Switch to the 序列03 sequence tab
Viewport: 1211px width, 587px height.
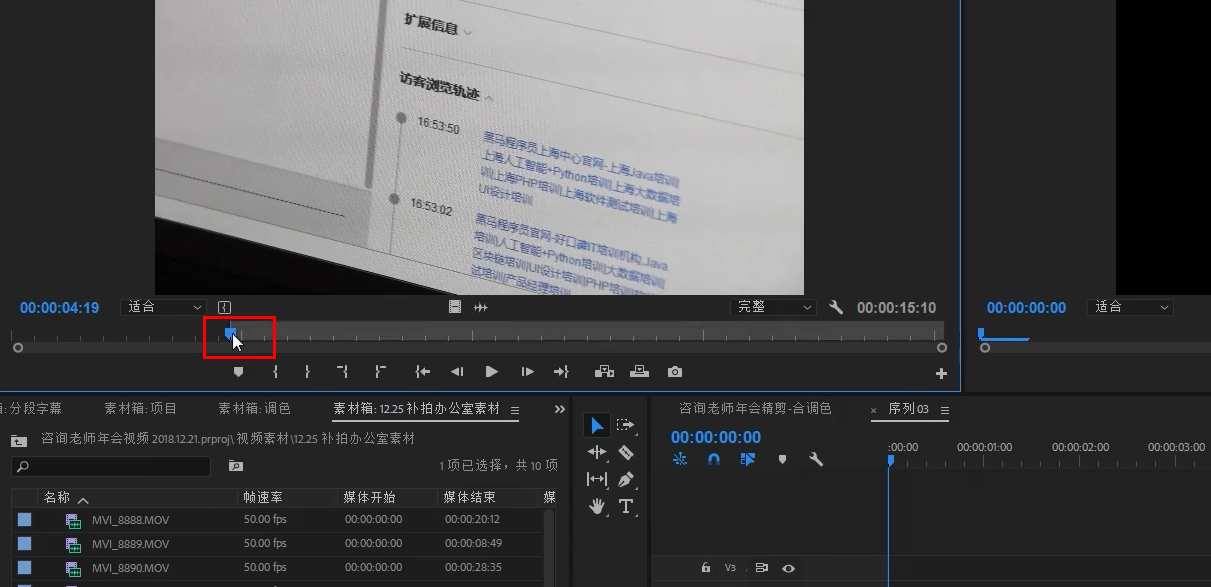[910, 410]
